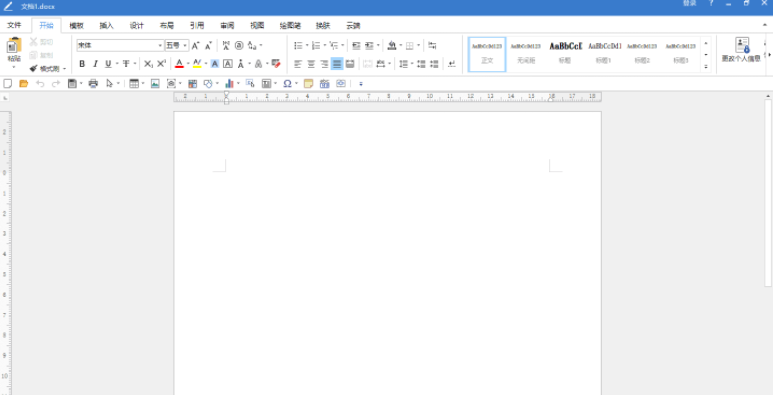Viewport: 774px width, 395px height.
Task: Click the character border icon
Action: point(228,64)
